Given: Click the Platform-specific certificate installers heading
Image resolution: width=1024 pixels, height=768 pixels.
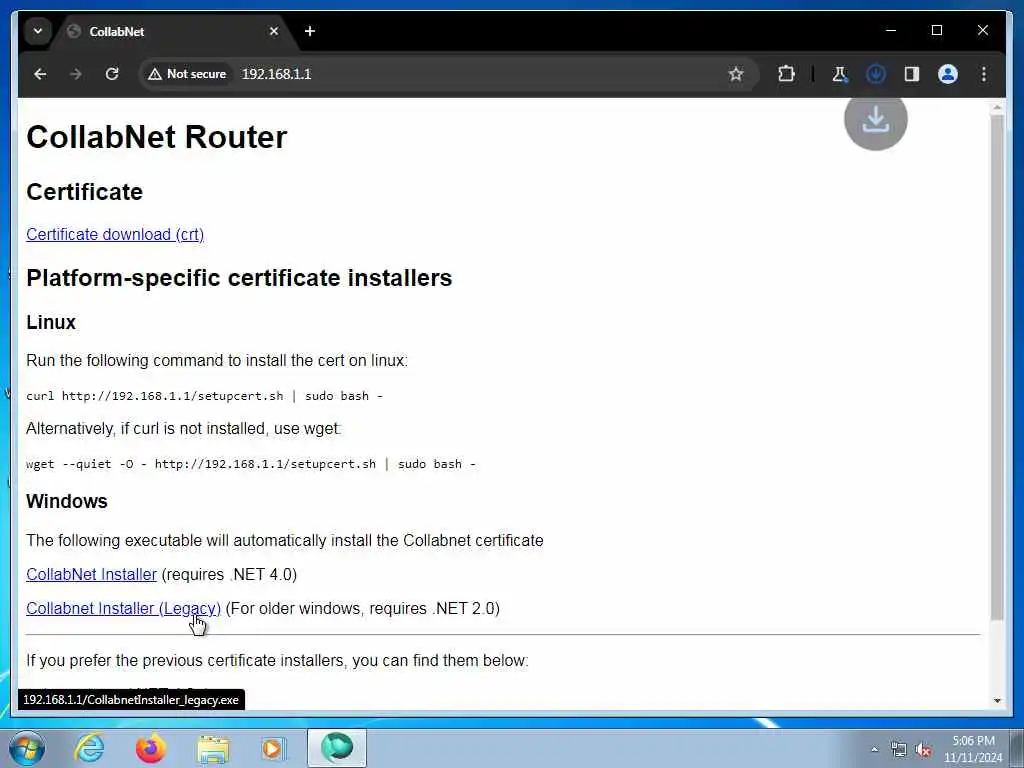Looking at the screenshot, I should click(x=239, y=278).
